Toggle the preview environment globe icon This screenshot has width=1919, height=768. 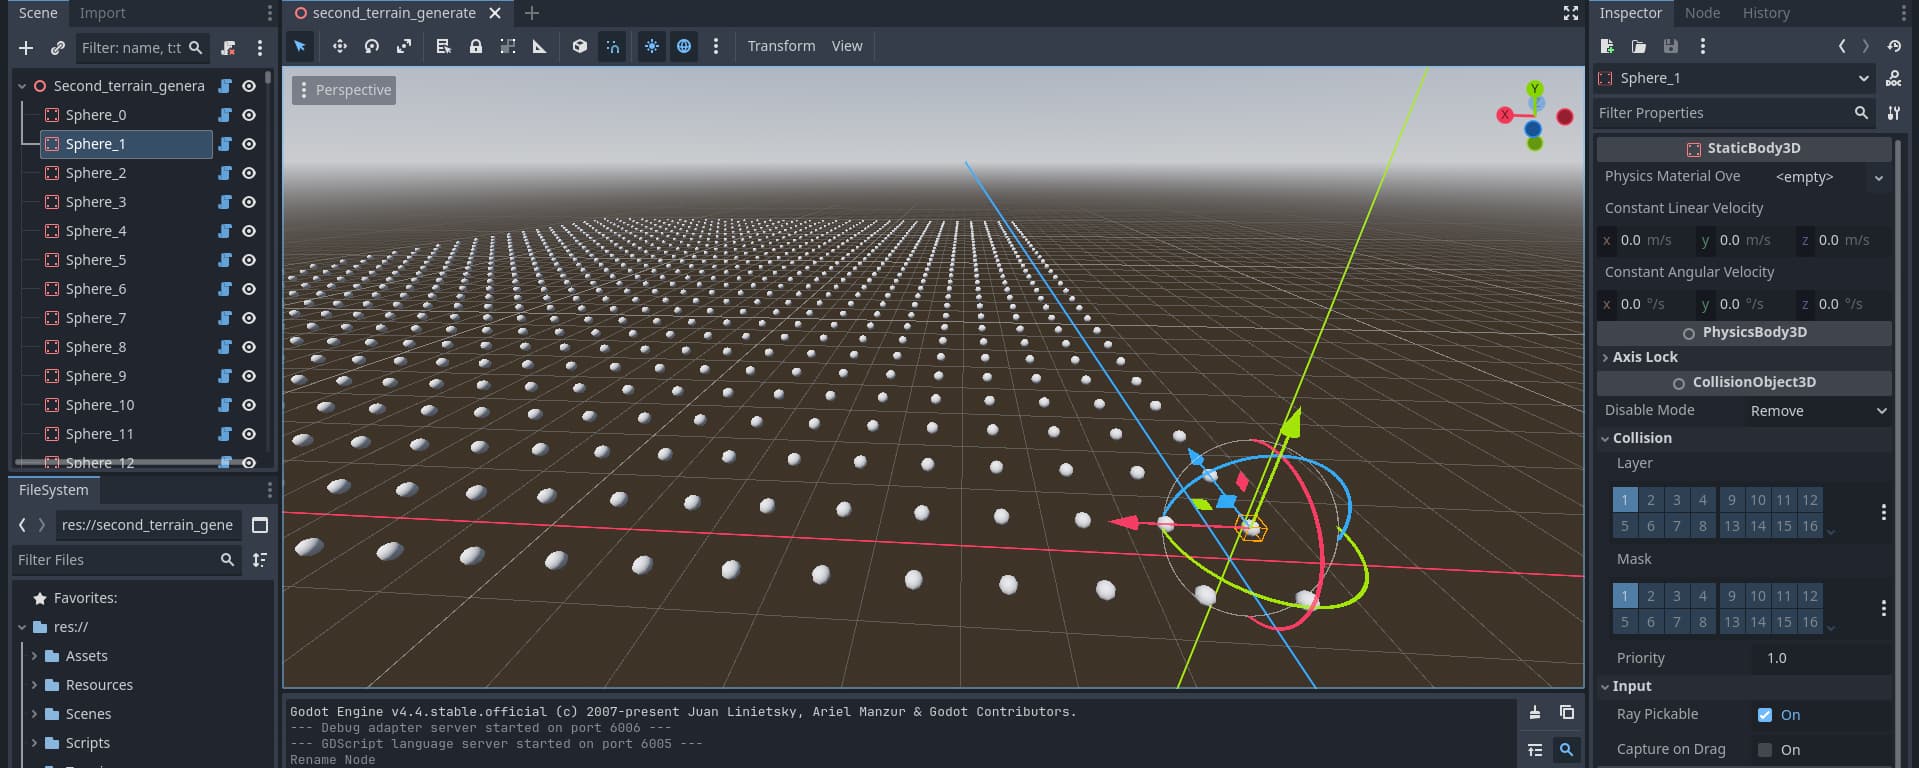pos(684,46)
